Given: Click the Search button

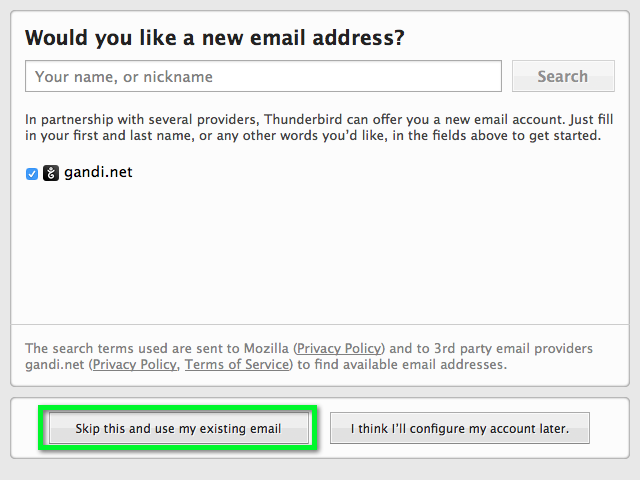Looking at the screenshot, I should tap(563, 76).
